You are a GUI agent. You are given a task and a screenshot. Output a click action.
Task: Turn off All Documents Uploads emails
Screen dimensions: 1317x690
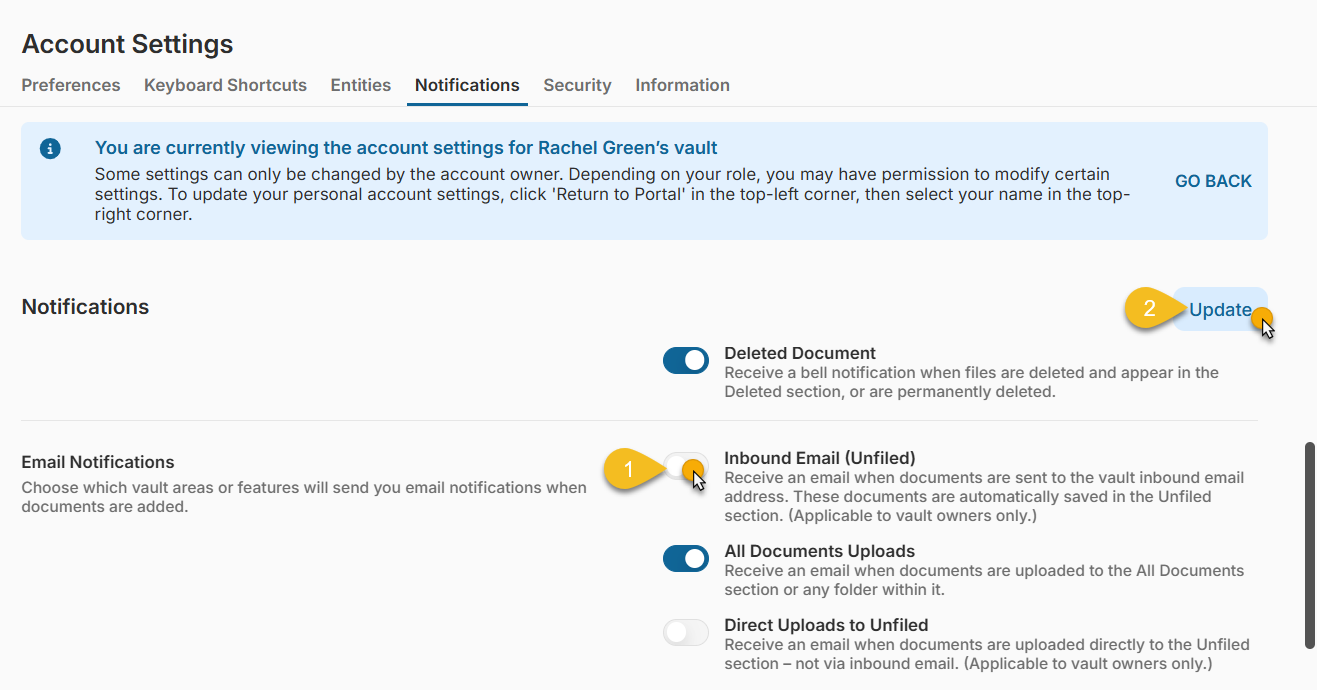686,558
